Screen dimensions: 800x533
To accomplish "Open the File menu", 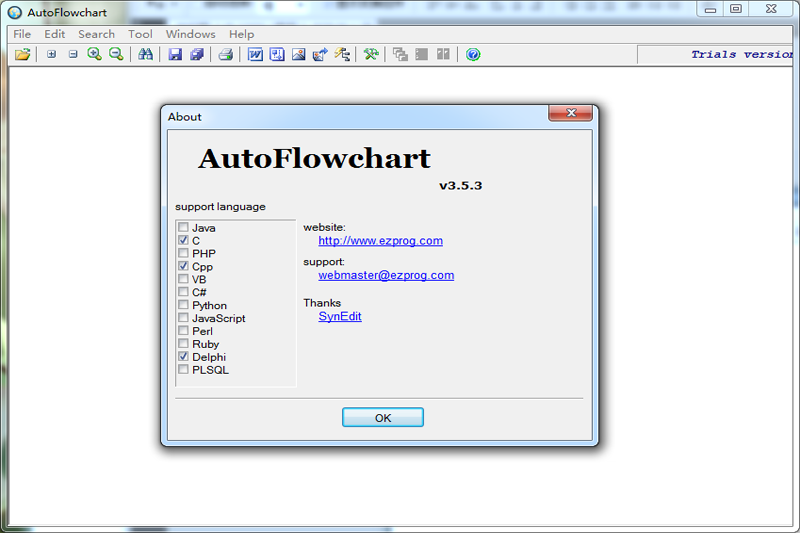I will 22,34.
